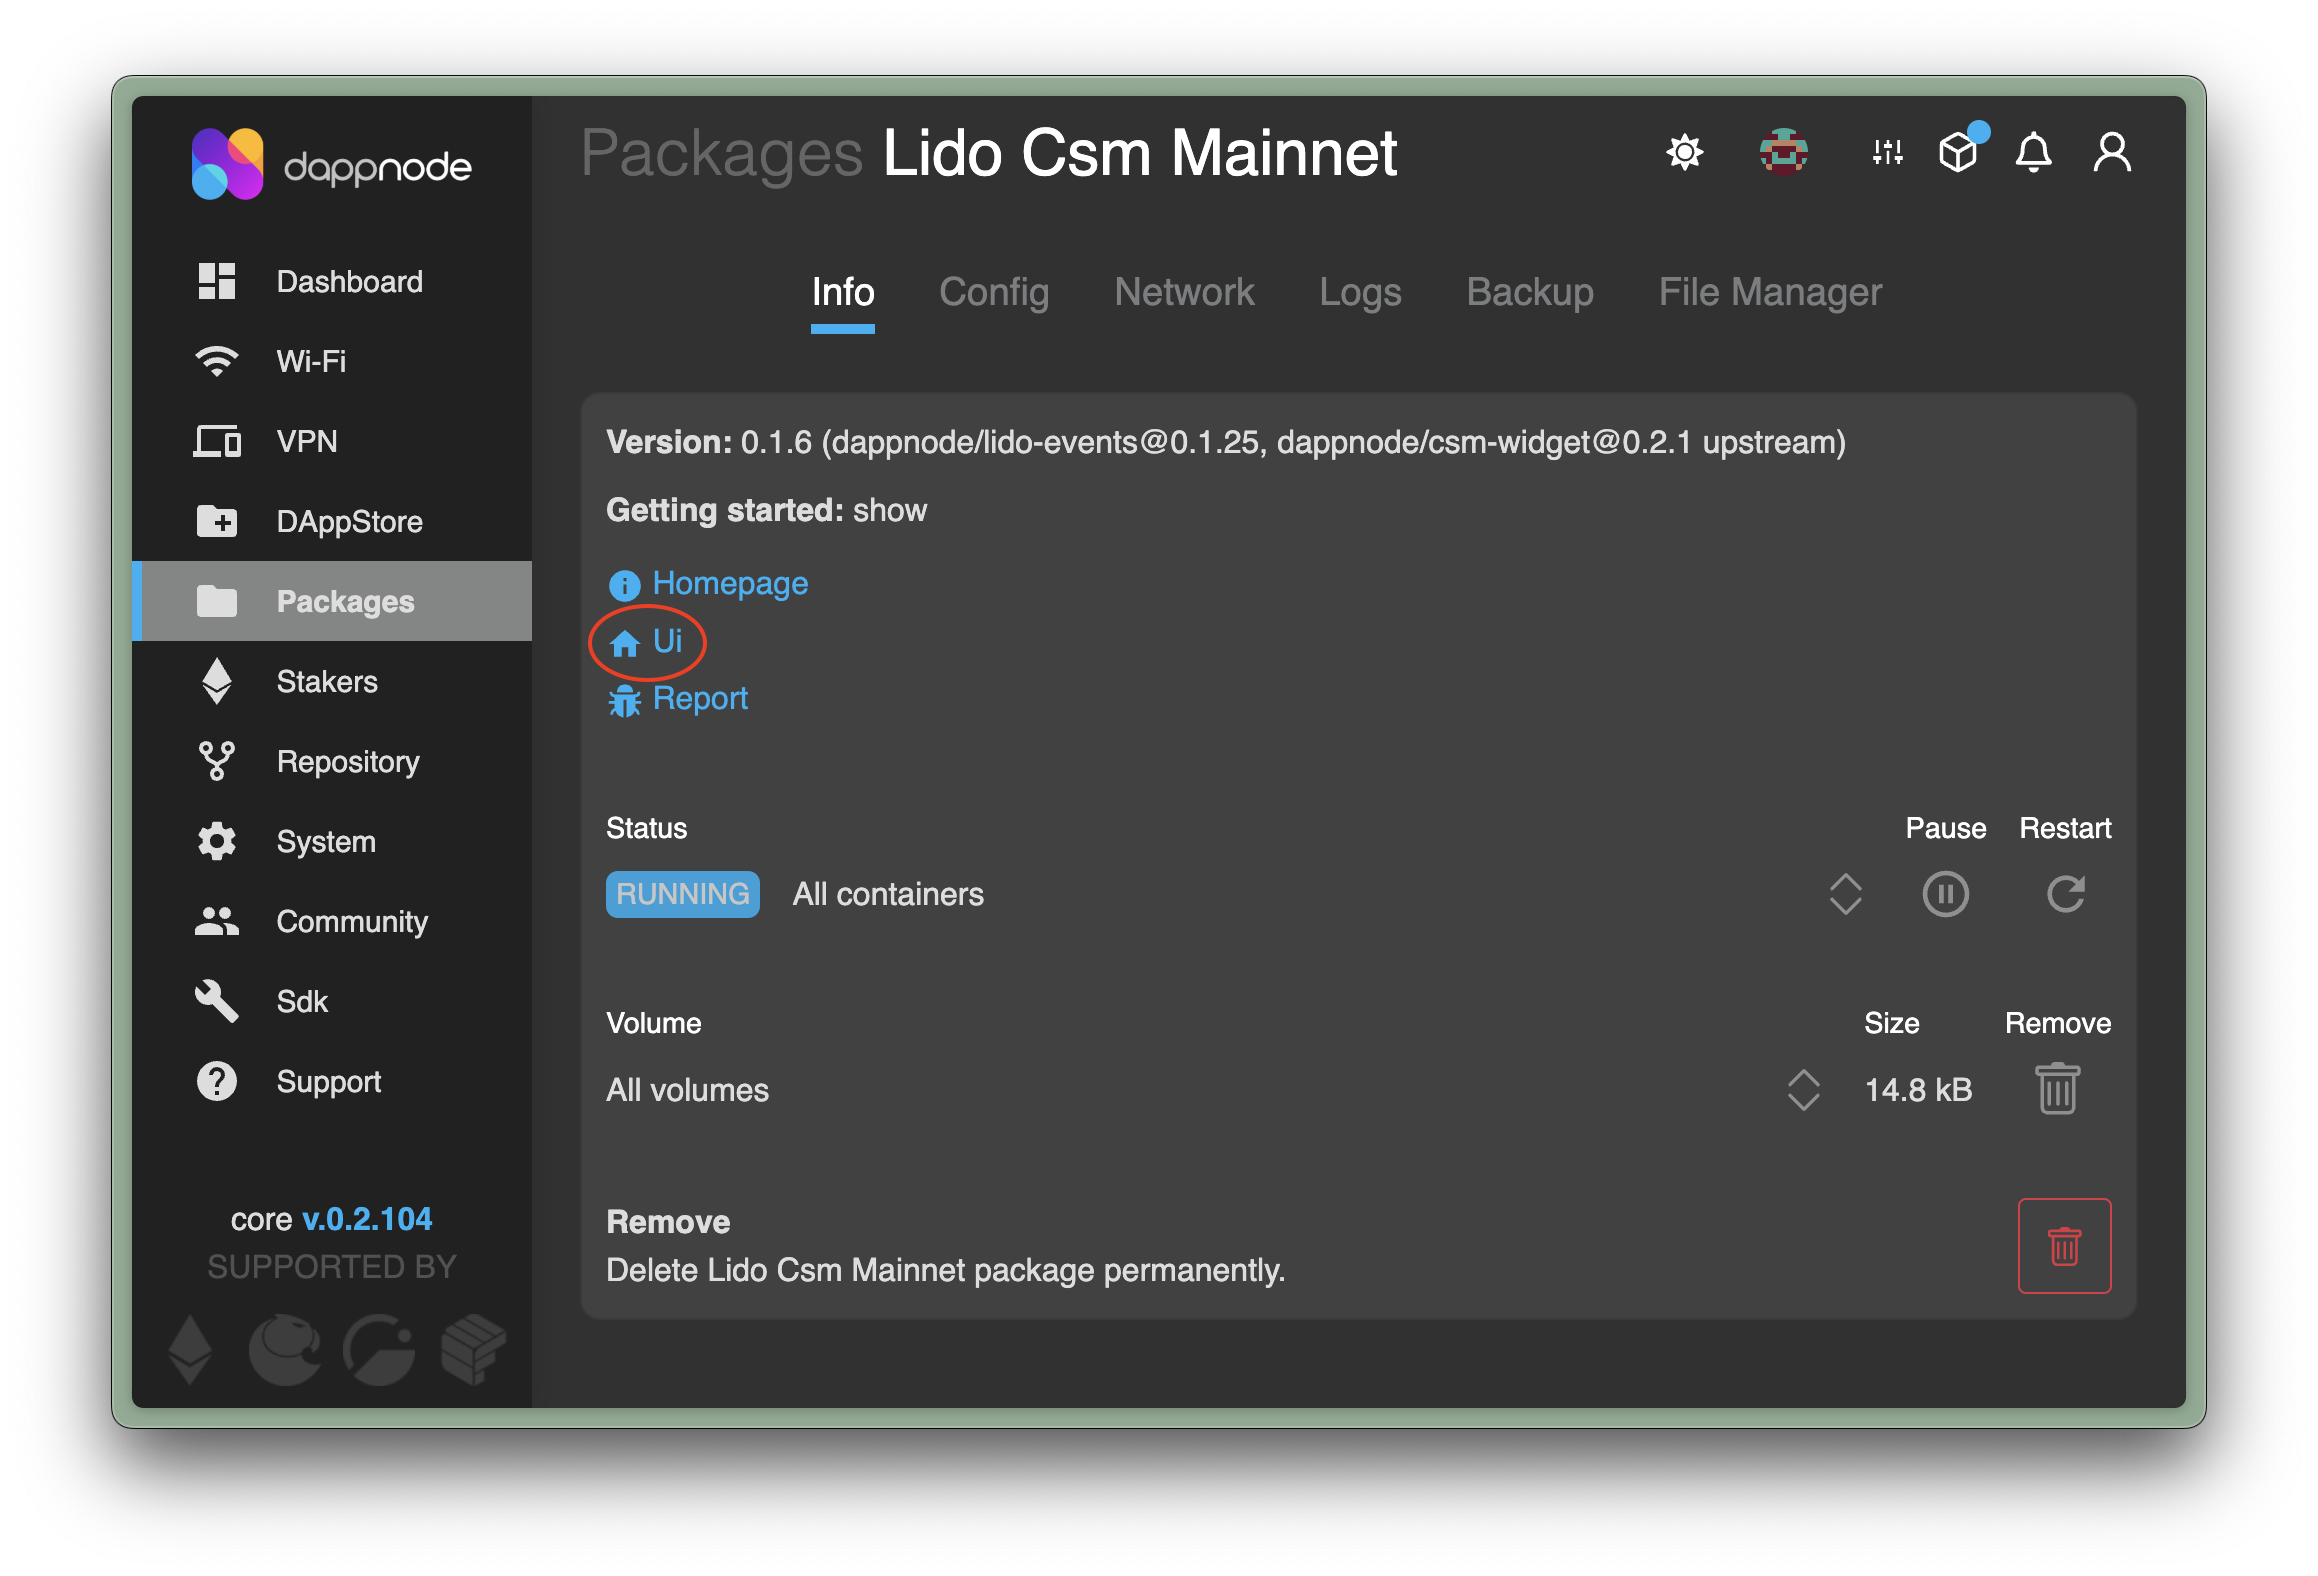Remove all volumes with the trash icon
Image resolution: width=2318 pixels, height=1576 pixels.
click(2057, 1088)
